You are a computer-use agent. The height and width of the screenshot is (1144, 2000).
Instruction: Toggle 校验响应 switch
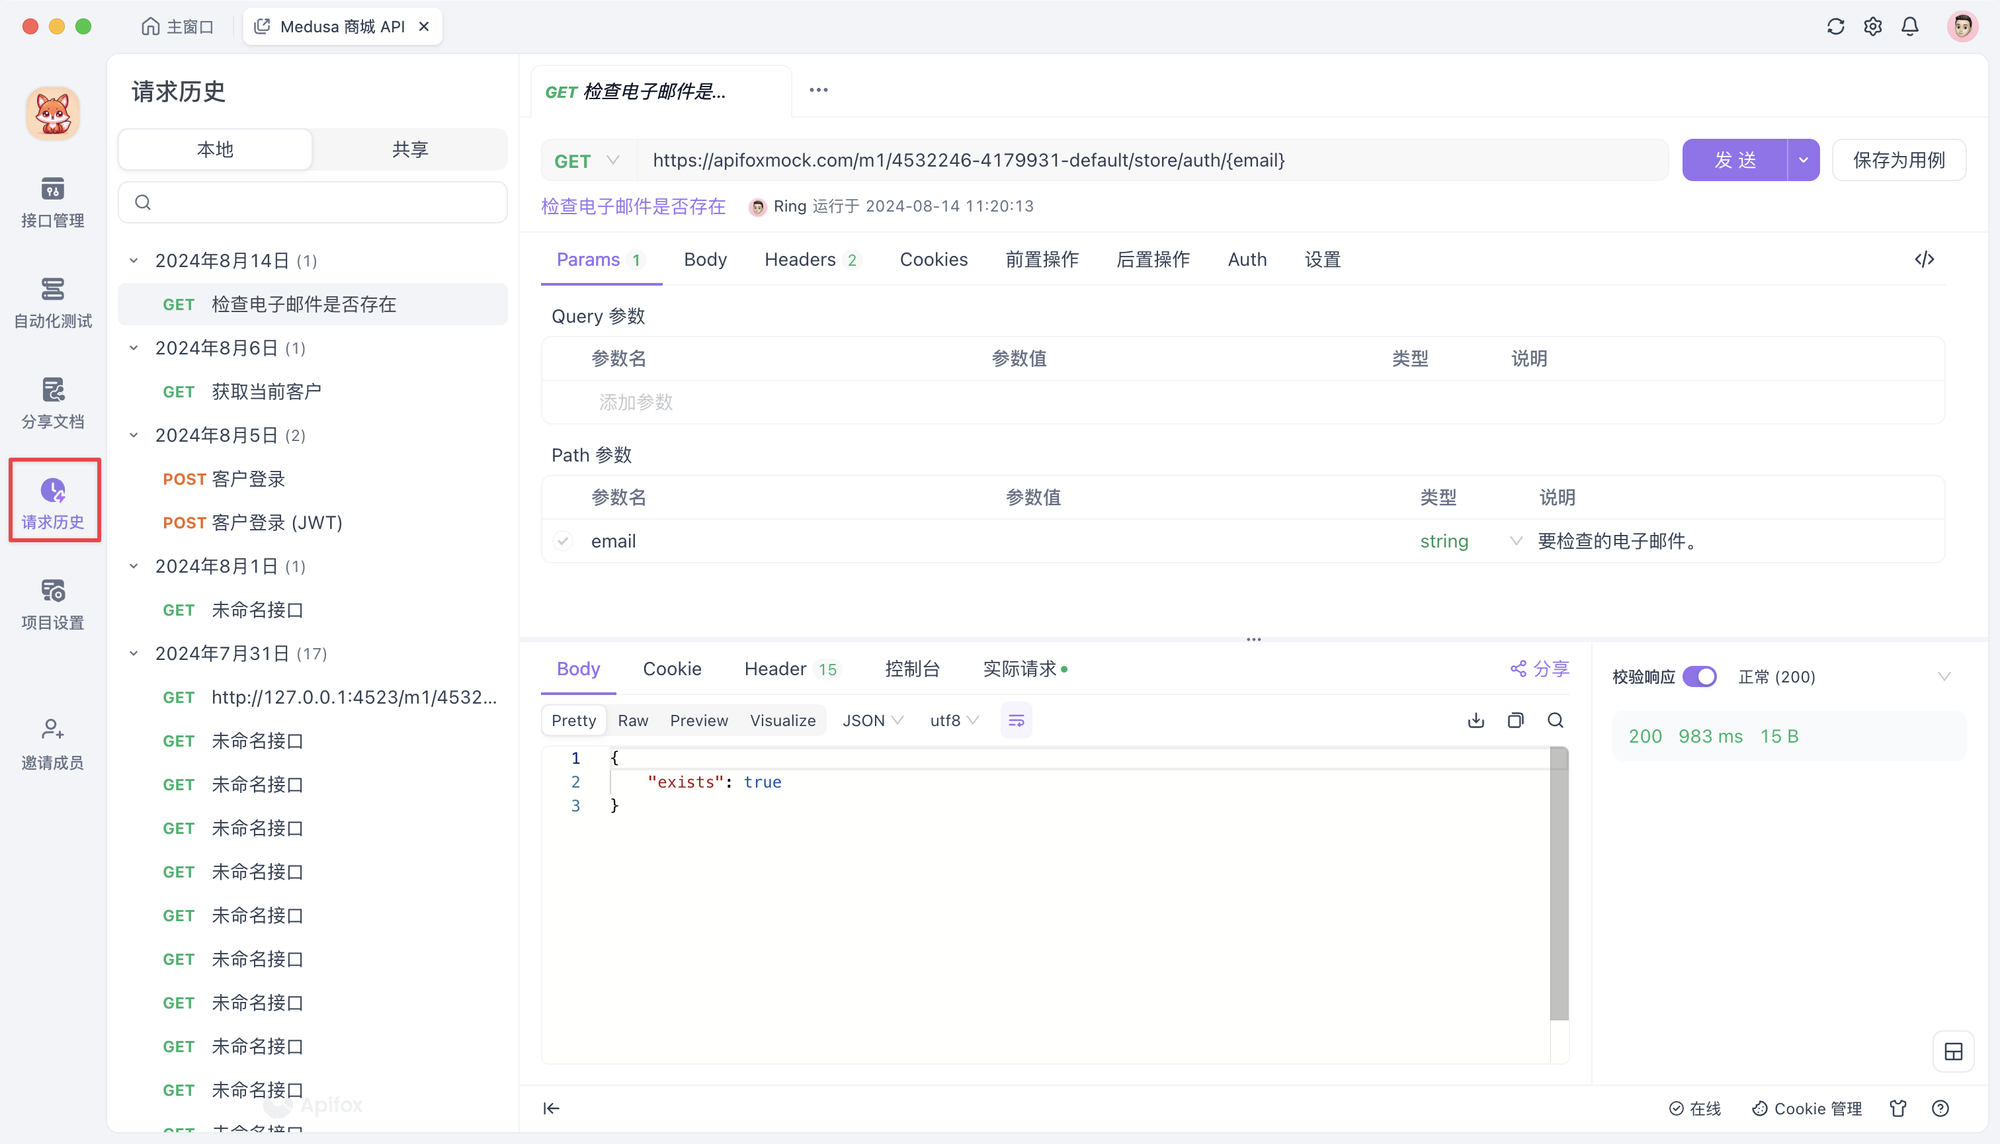(1699, 677)
